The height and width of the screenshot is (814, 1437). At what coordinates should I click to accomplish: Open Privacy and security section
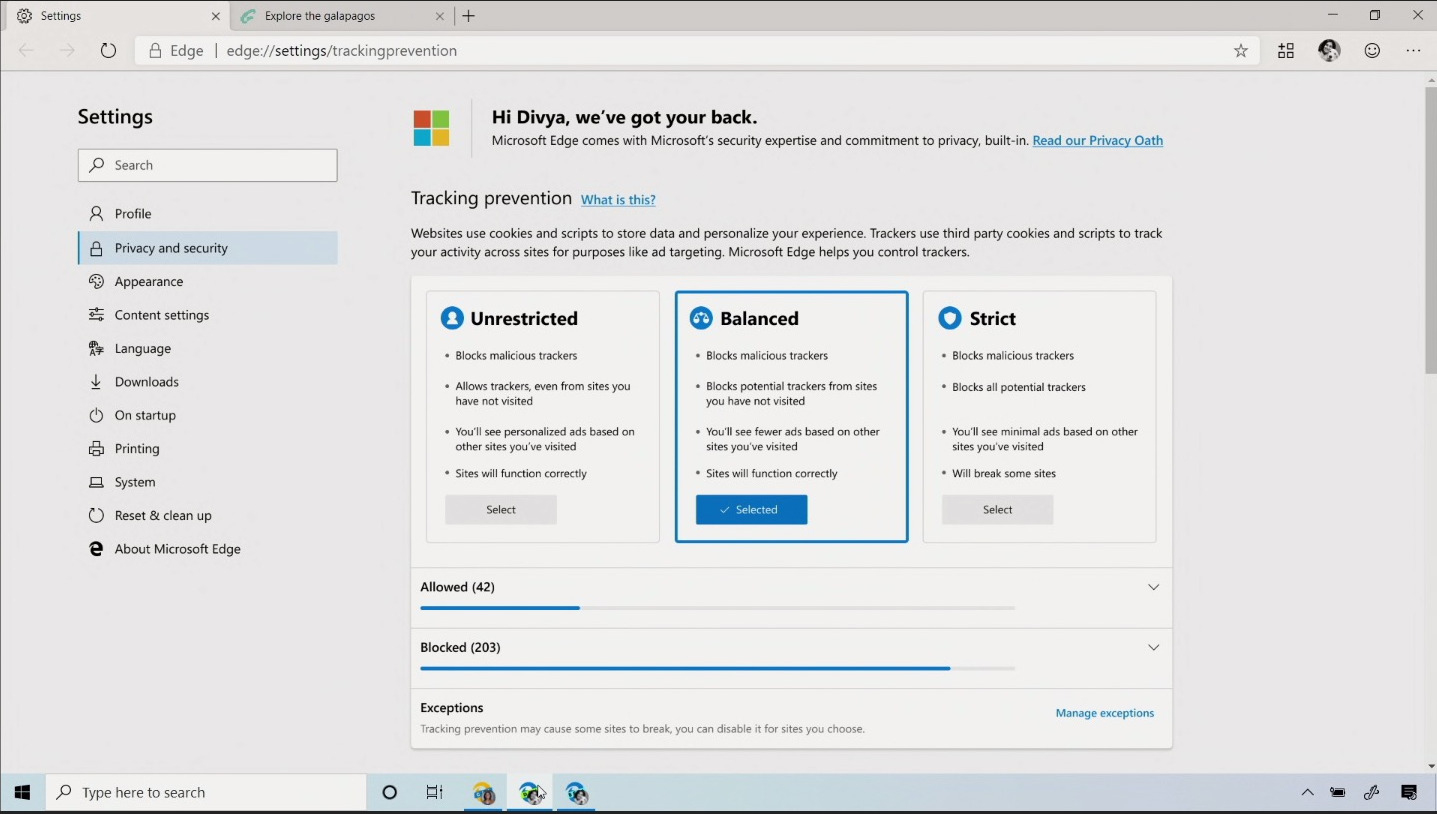point(208,248)
